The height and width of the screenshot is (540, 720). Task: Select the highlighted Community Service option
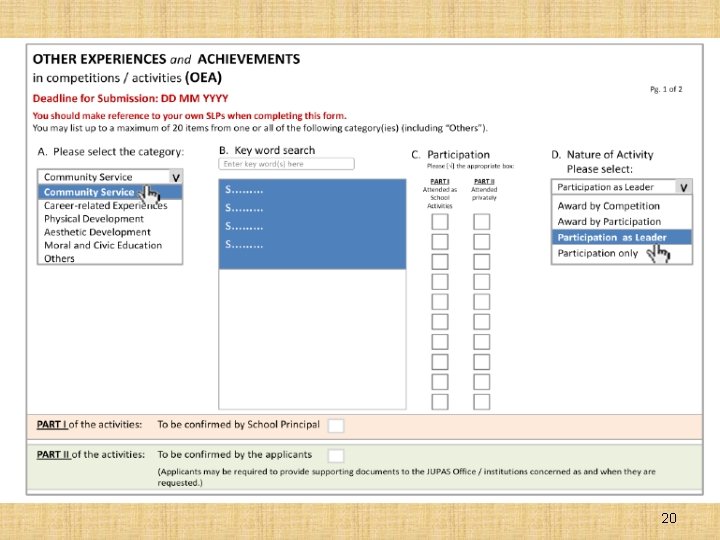(x=110, y=192)
